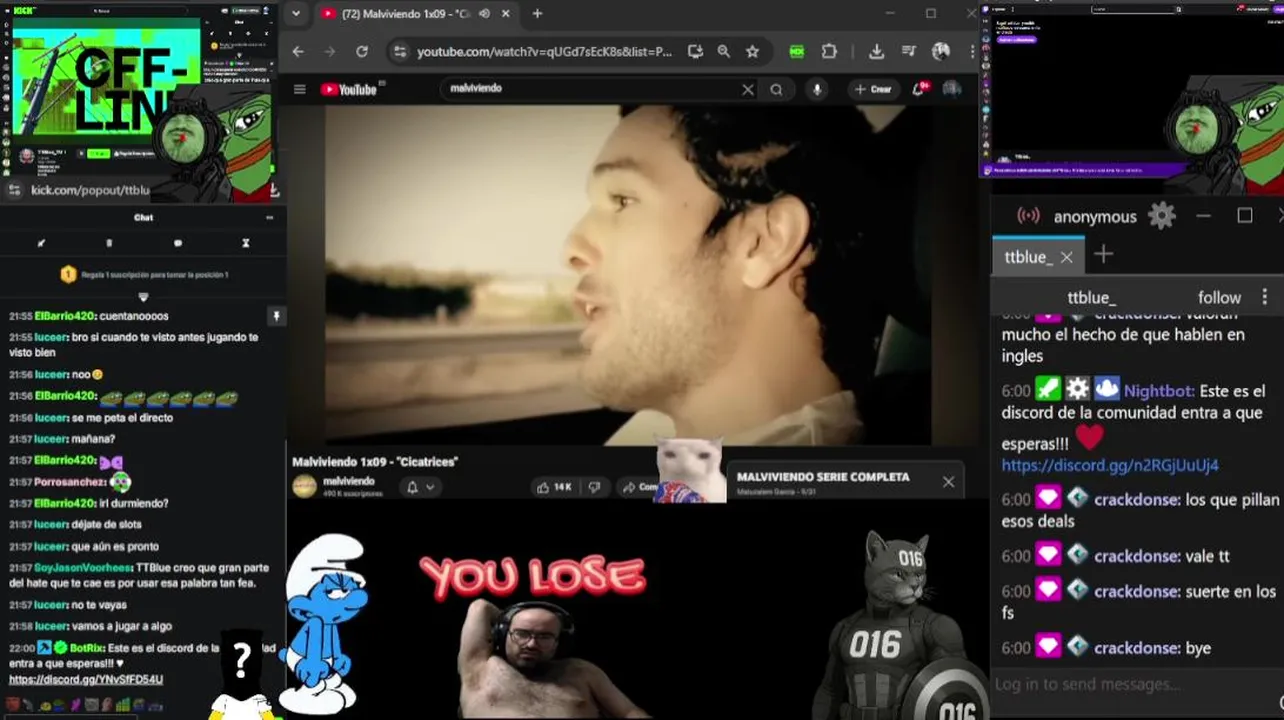Clear the YouTube search text

747,90
